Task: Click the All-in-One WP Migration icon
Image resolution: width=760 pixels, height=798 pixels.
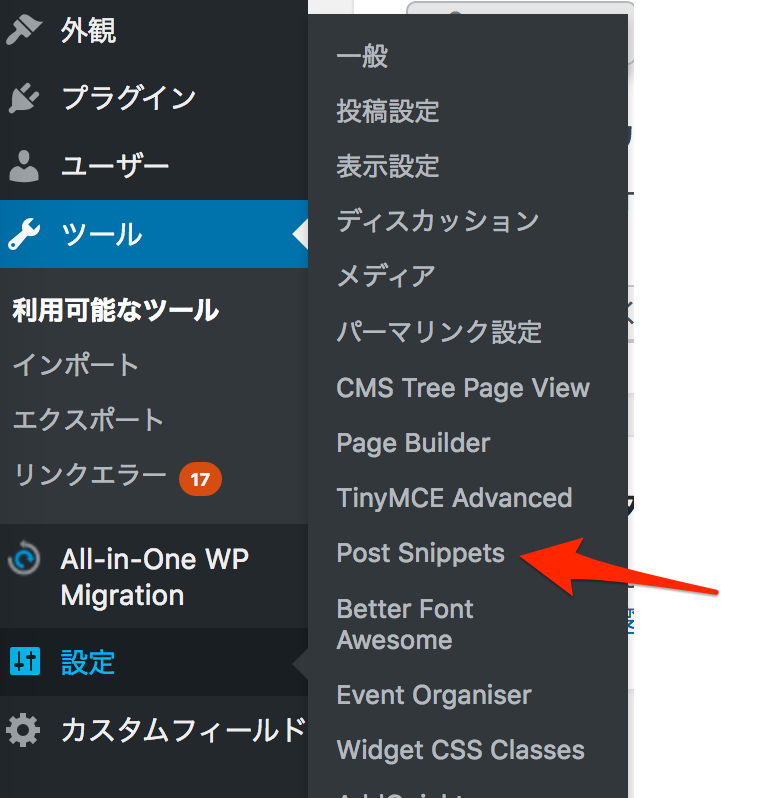Action: tap(23, 558)
